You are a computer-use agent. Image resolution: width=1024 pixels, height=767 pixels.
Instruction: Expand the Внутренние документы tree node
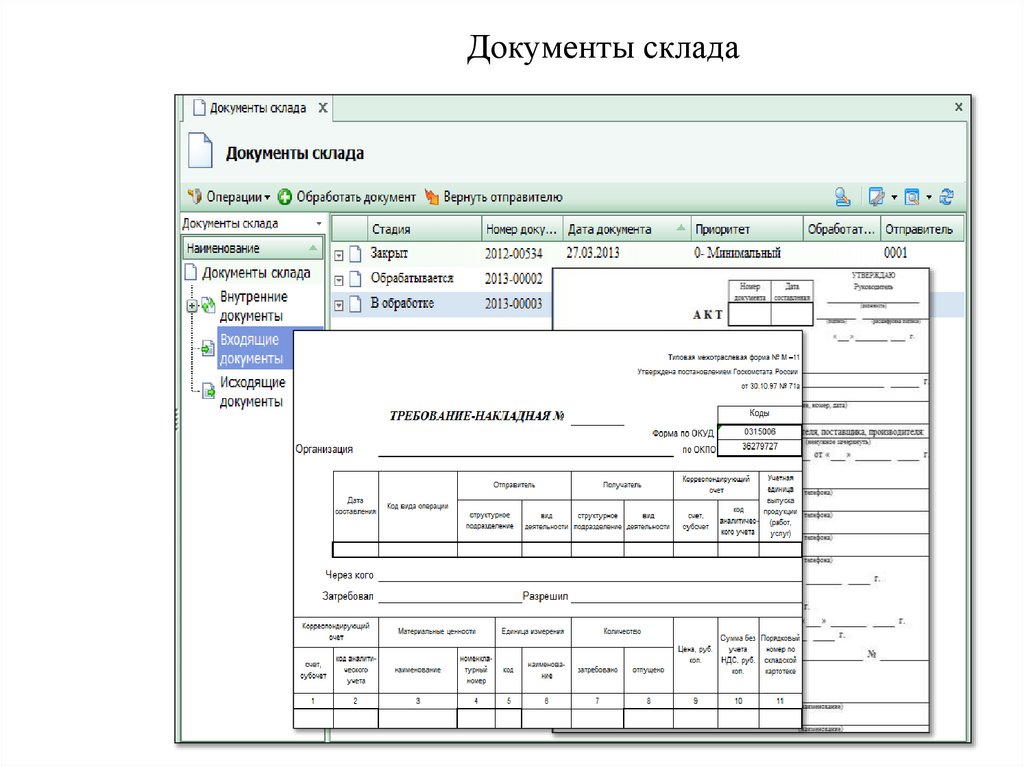pos(191,306)
